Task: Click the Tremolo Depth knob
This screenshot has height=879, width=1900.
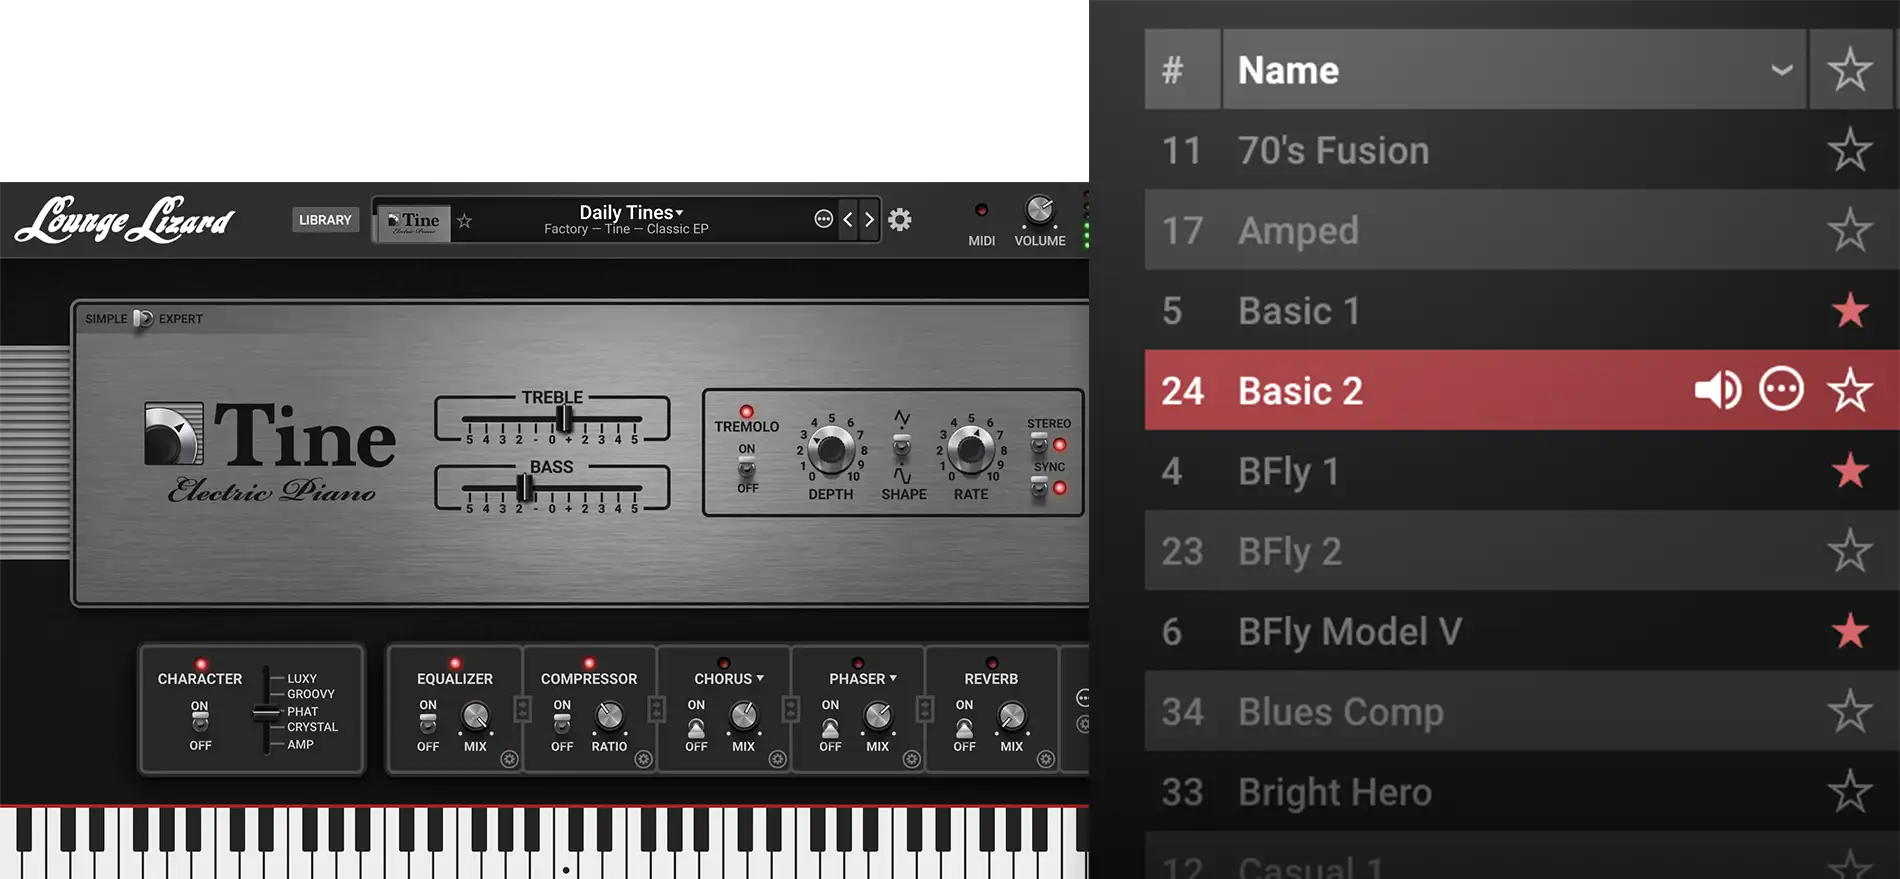Action: [x=831, y=451]
